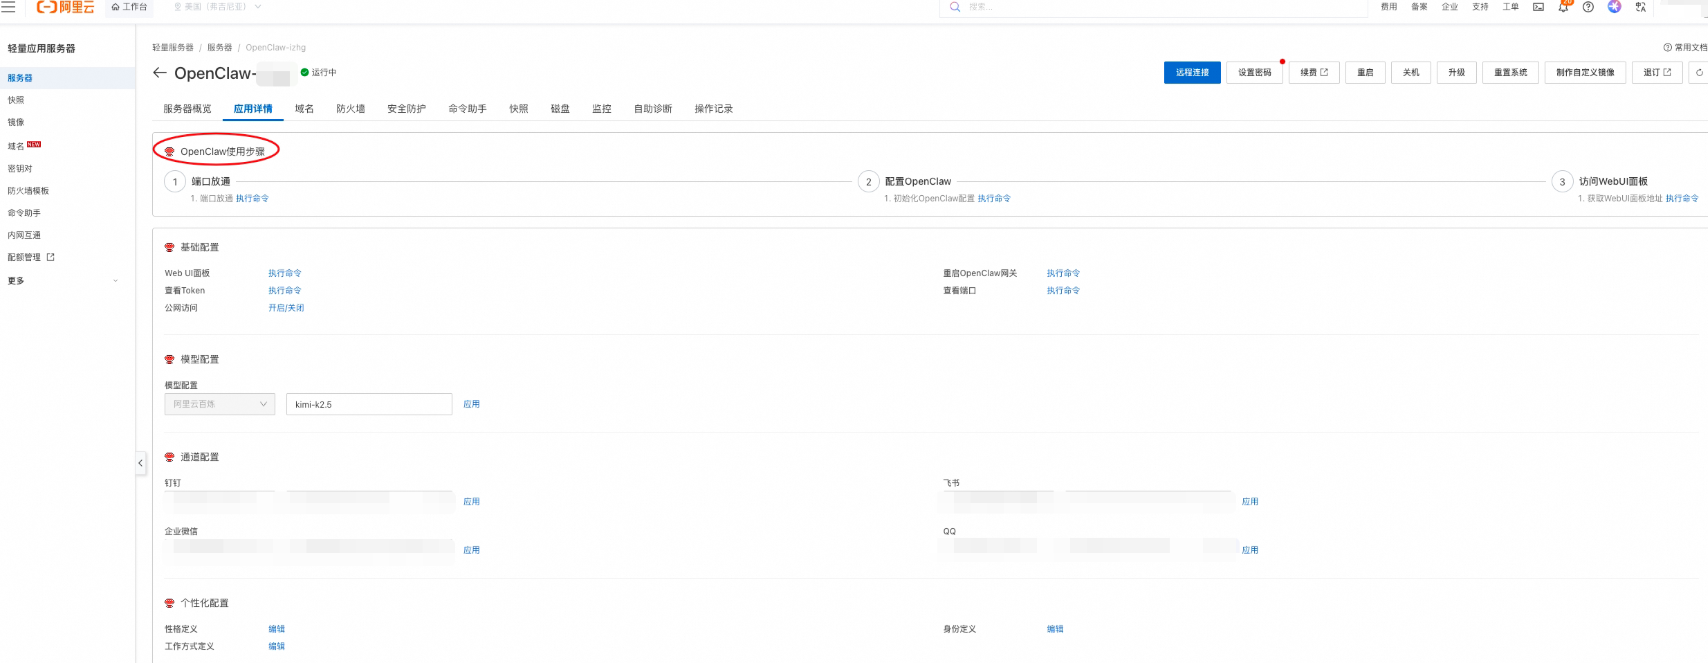Switch to the 安全防护 tab
The image size is (1708, 663).
click(x=407, y=109)
